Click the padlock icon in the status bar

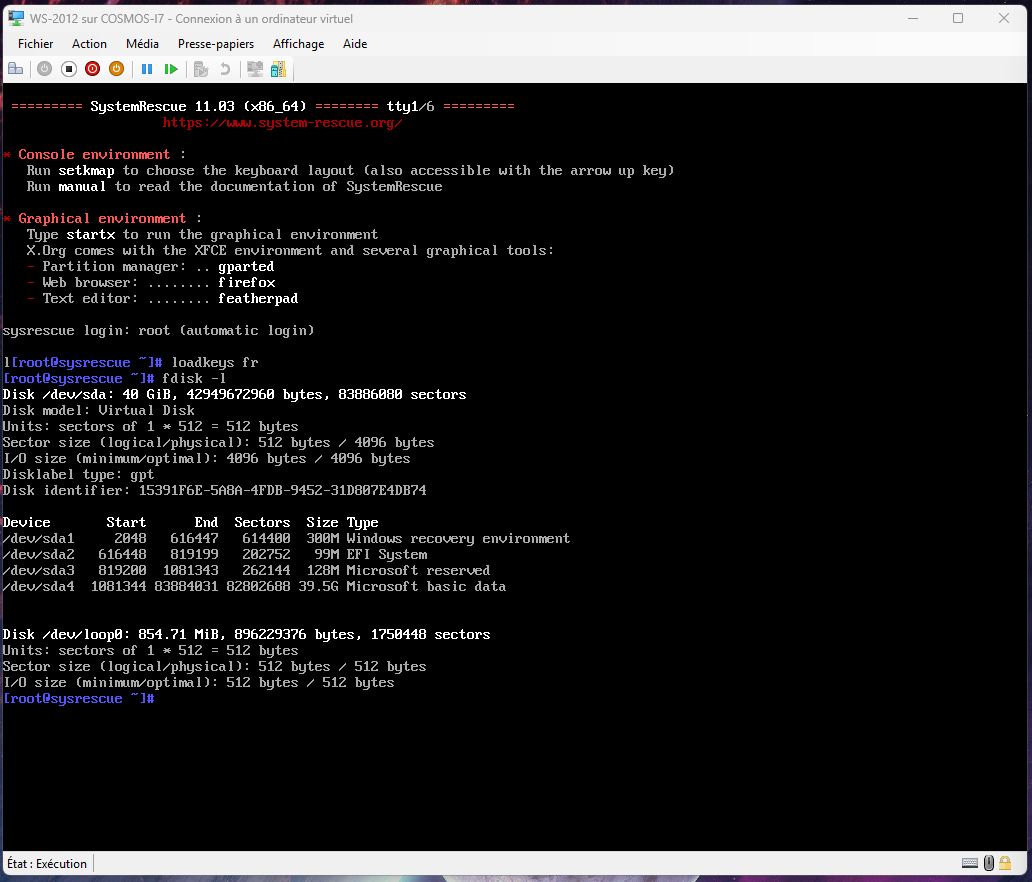point(1007,863)
